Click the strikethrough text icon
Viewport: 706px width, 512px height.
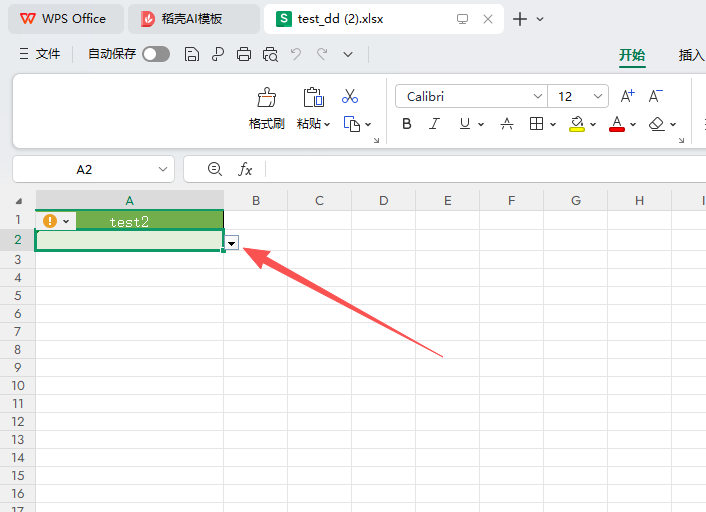coord(507,124)
